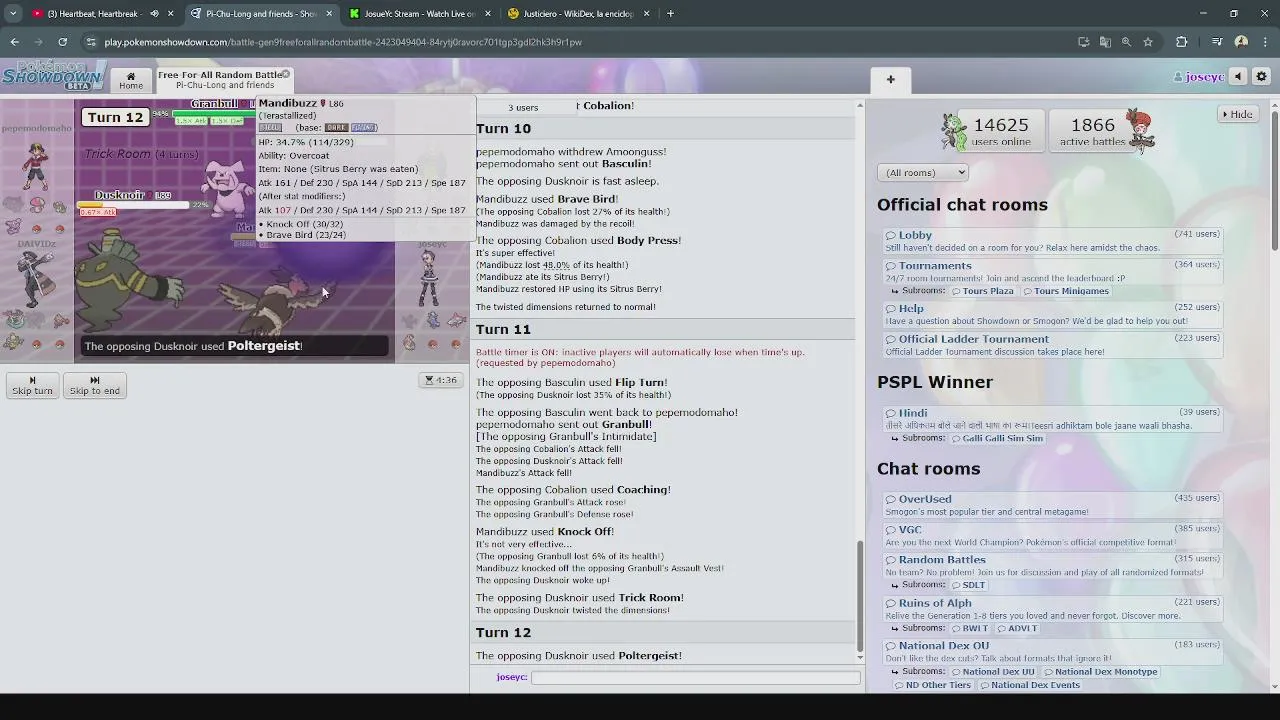Toggle the sound speaker icon in header
1280x720 pixels.
[1238, 77]
